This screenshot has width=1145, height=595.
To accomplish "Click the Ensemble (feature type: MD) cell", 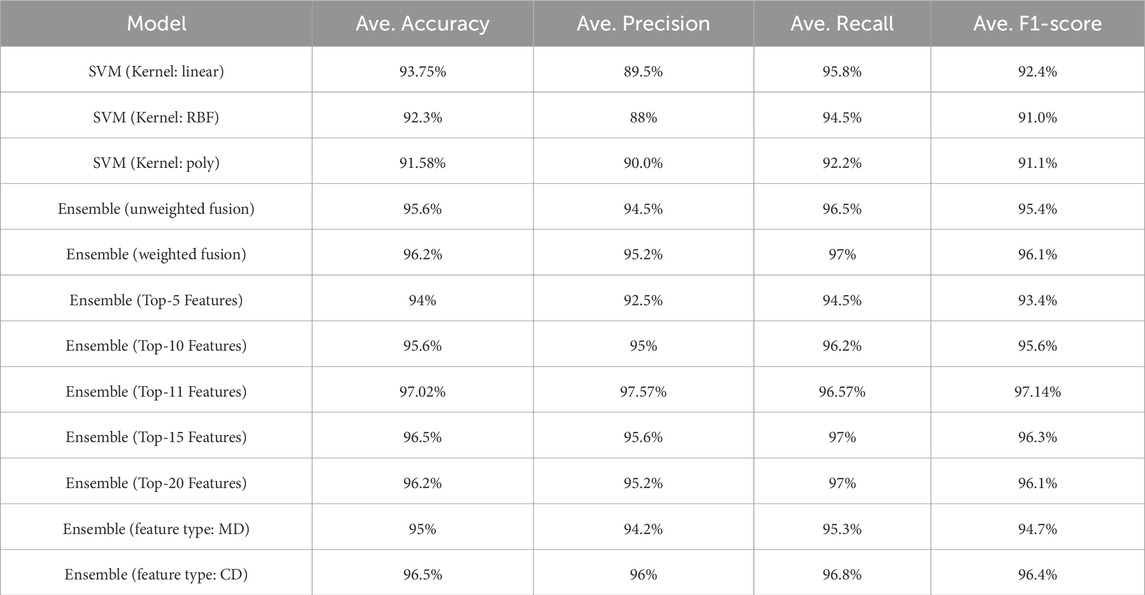I will coord(156,529).
